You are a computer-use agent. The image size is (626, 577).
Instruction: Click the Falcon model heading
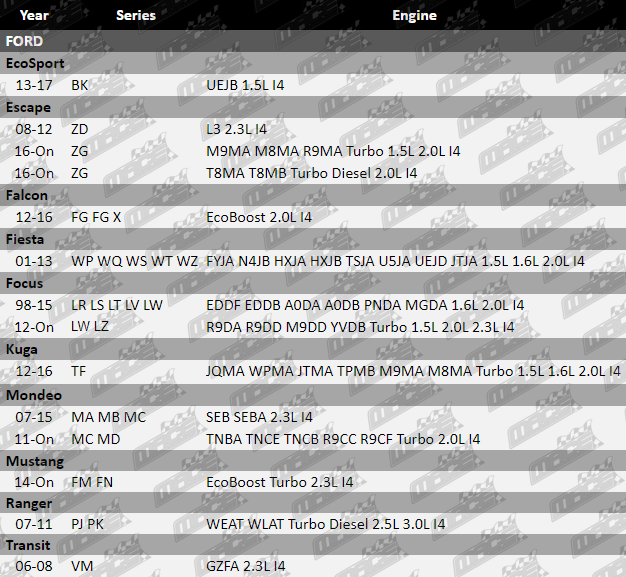point(27,195)
